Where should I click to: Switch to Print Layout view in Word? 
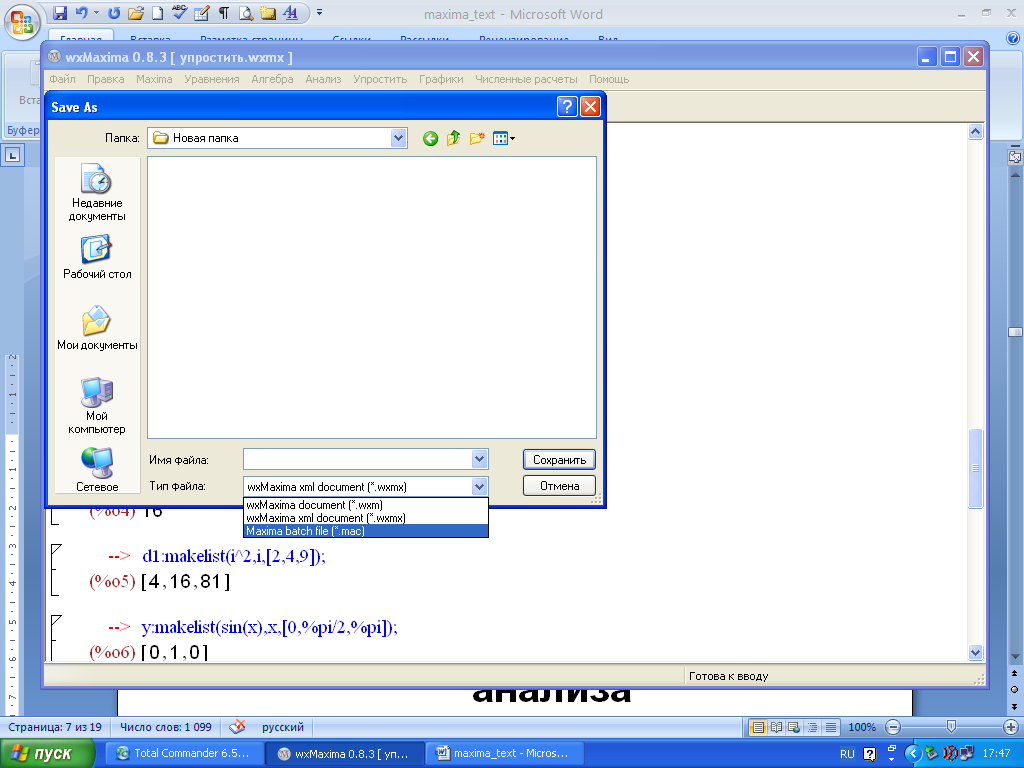point(758,727)
